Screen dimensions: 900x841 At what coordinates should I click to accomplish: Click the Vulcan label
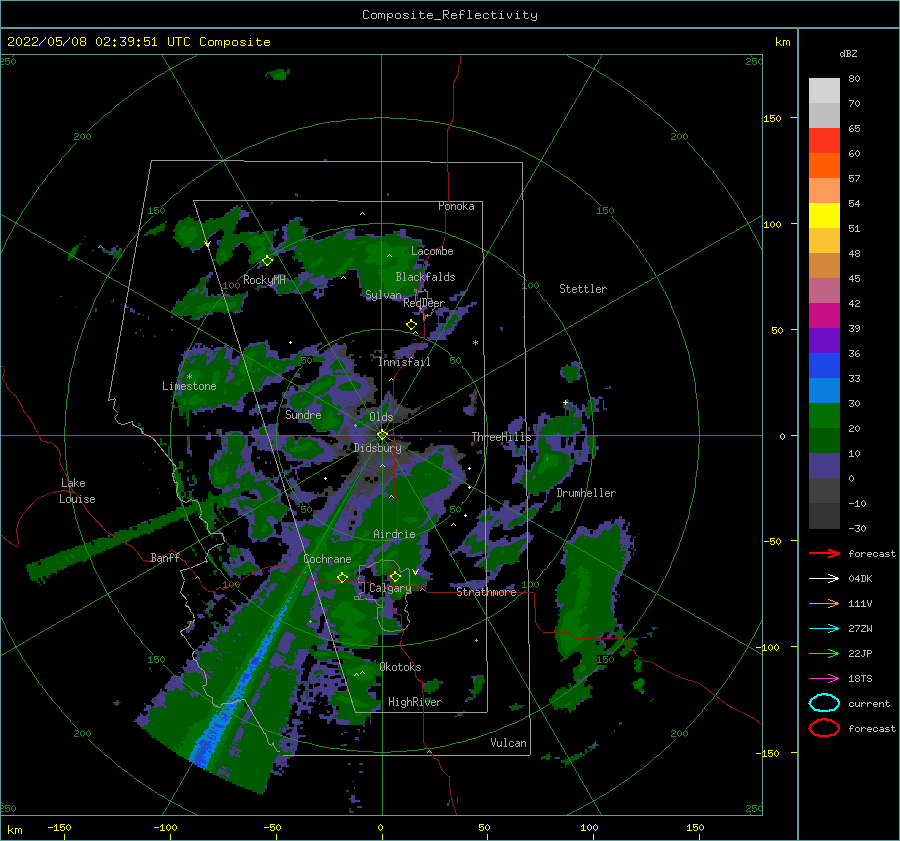[508, 743]
